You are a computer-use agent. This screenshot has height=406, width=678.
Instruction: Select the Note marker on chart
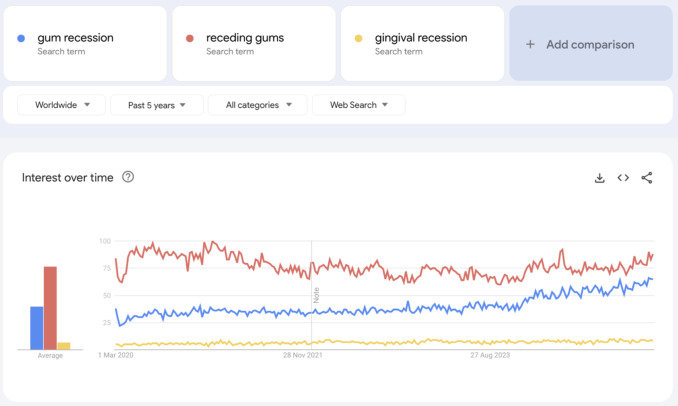316,295
